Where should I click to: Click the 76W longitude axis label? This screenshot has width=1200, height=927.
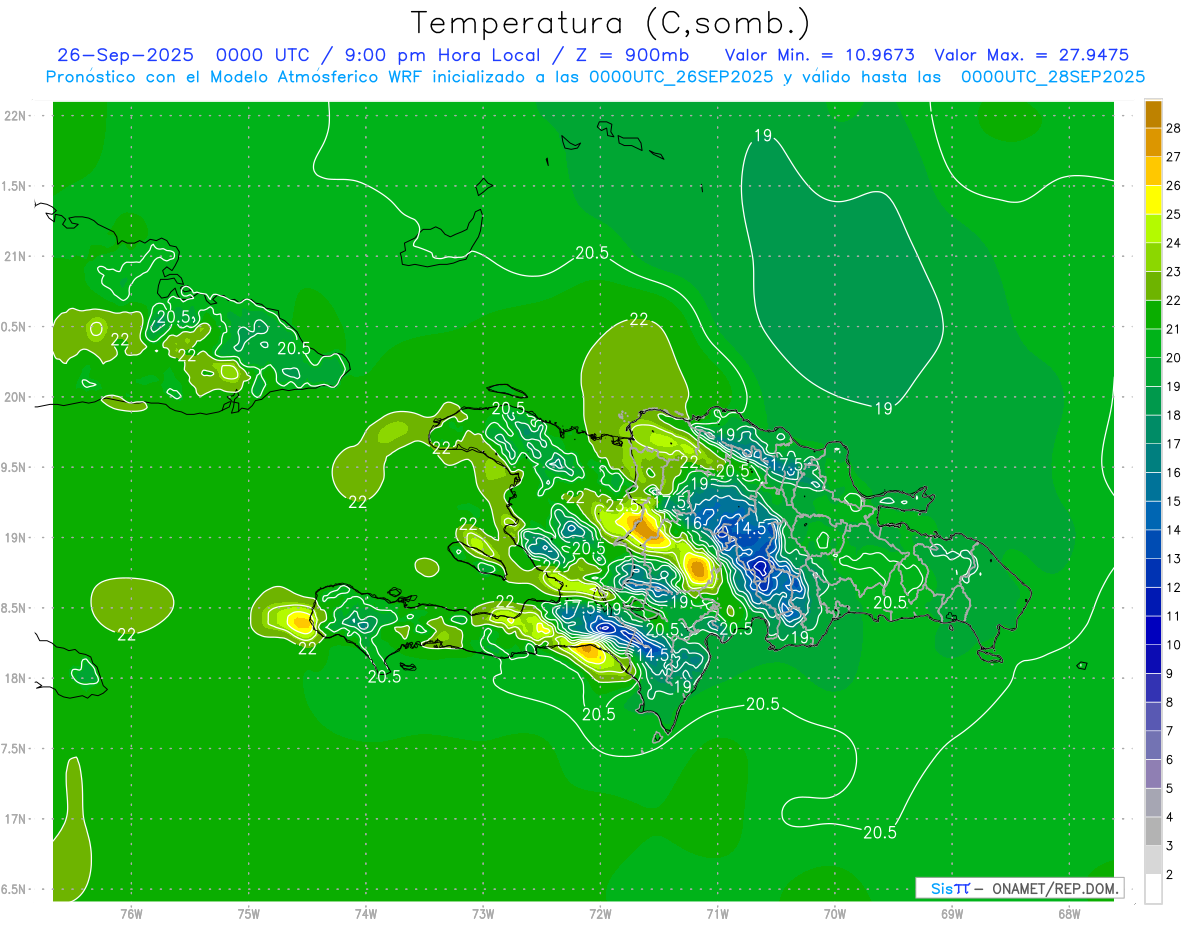click(x=131, y=913)
